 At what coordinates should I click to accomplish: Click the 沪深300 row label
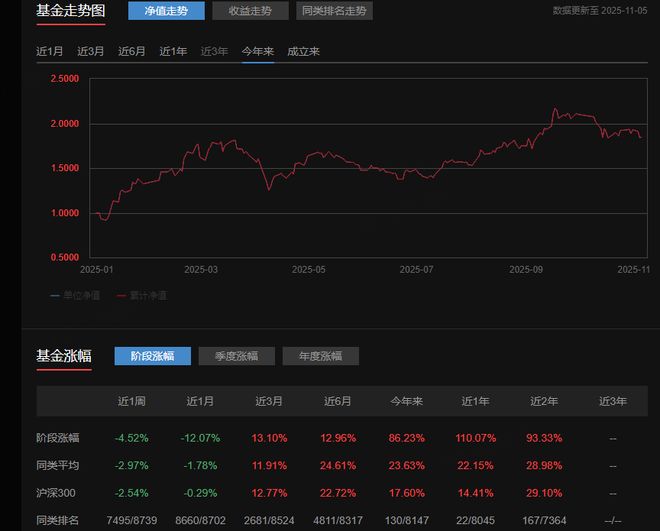coord(57,493)
